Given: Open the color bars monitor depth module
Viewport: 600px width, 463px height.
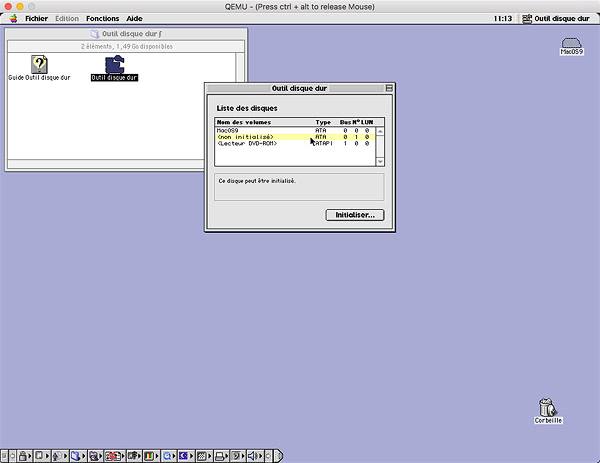Looking at the screenshot, I should tap(150, 456).
